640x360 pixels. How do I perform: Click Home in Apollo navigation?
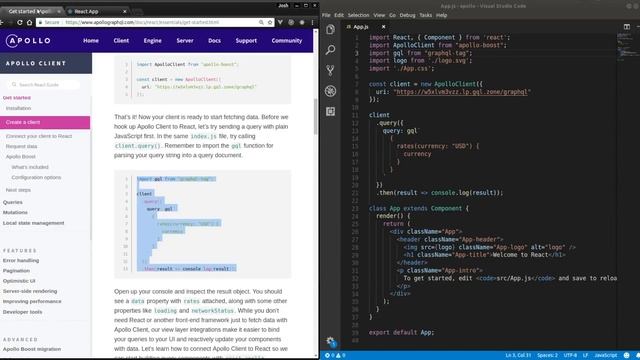coord(91,40)
